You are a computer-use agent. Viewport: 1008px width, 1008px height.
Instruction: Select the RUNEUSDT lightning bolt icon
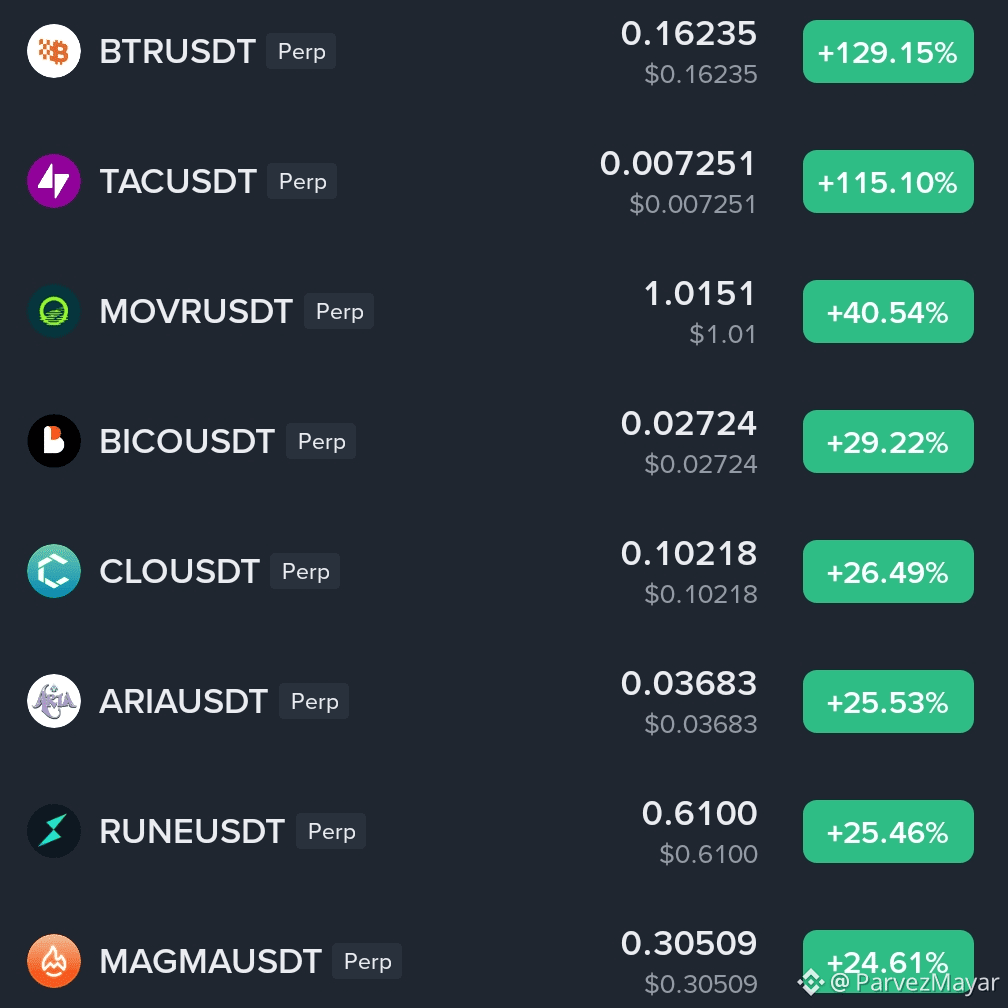[x=54, y=831]
